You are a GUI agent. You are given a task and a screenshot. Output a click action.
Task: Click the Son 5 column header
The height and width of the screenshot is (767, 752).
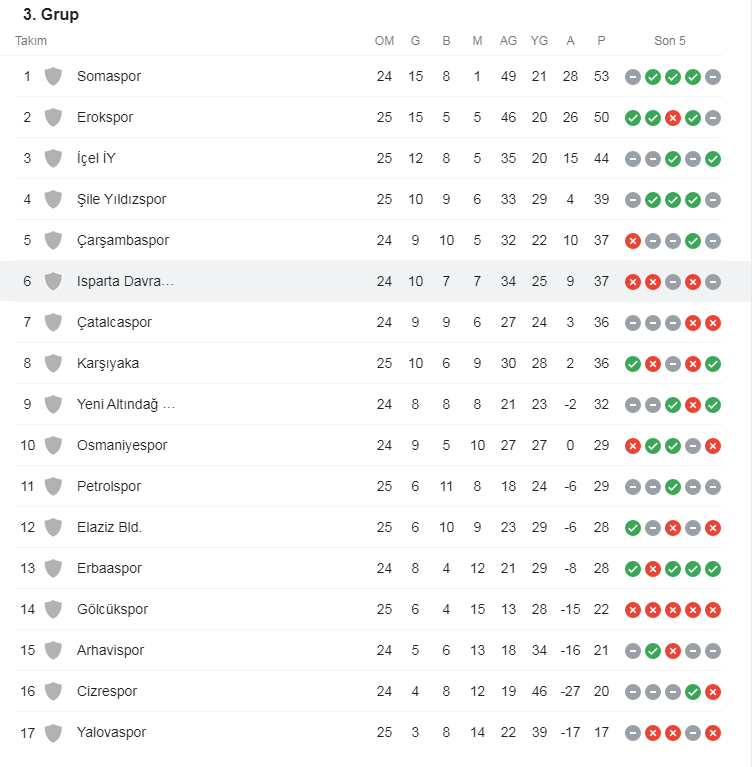coord(670,41)
